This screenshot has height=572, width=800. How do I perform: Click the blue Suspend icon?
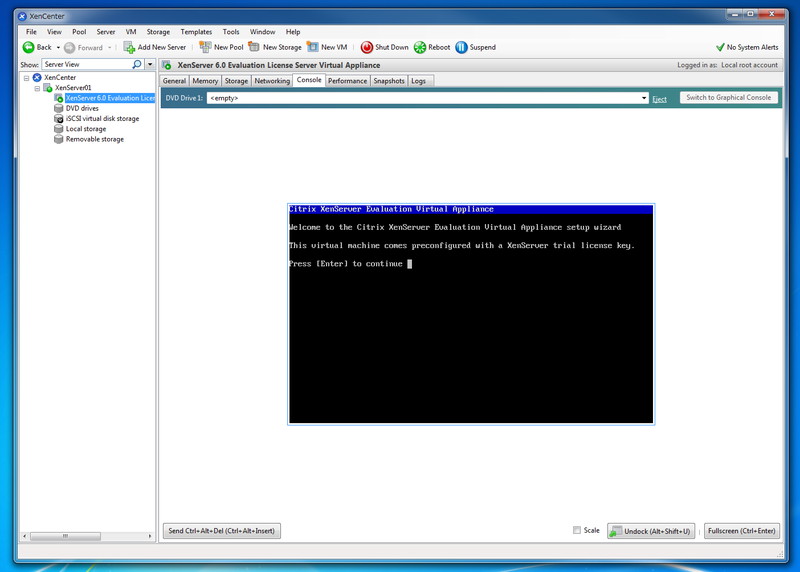click(461, 47)
